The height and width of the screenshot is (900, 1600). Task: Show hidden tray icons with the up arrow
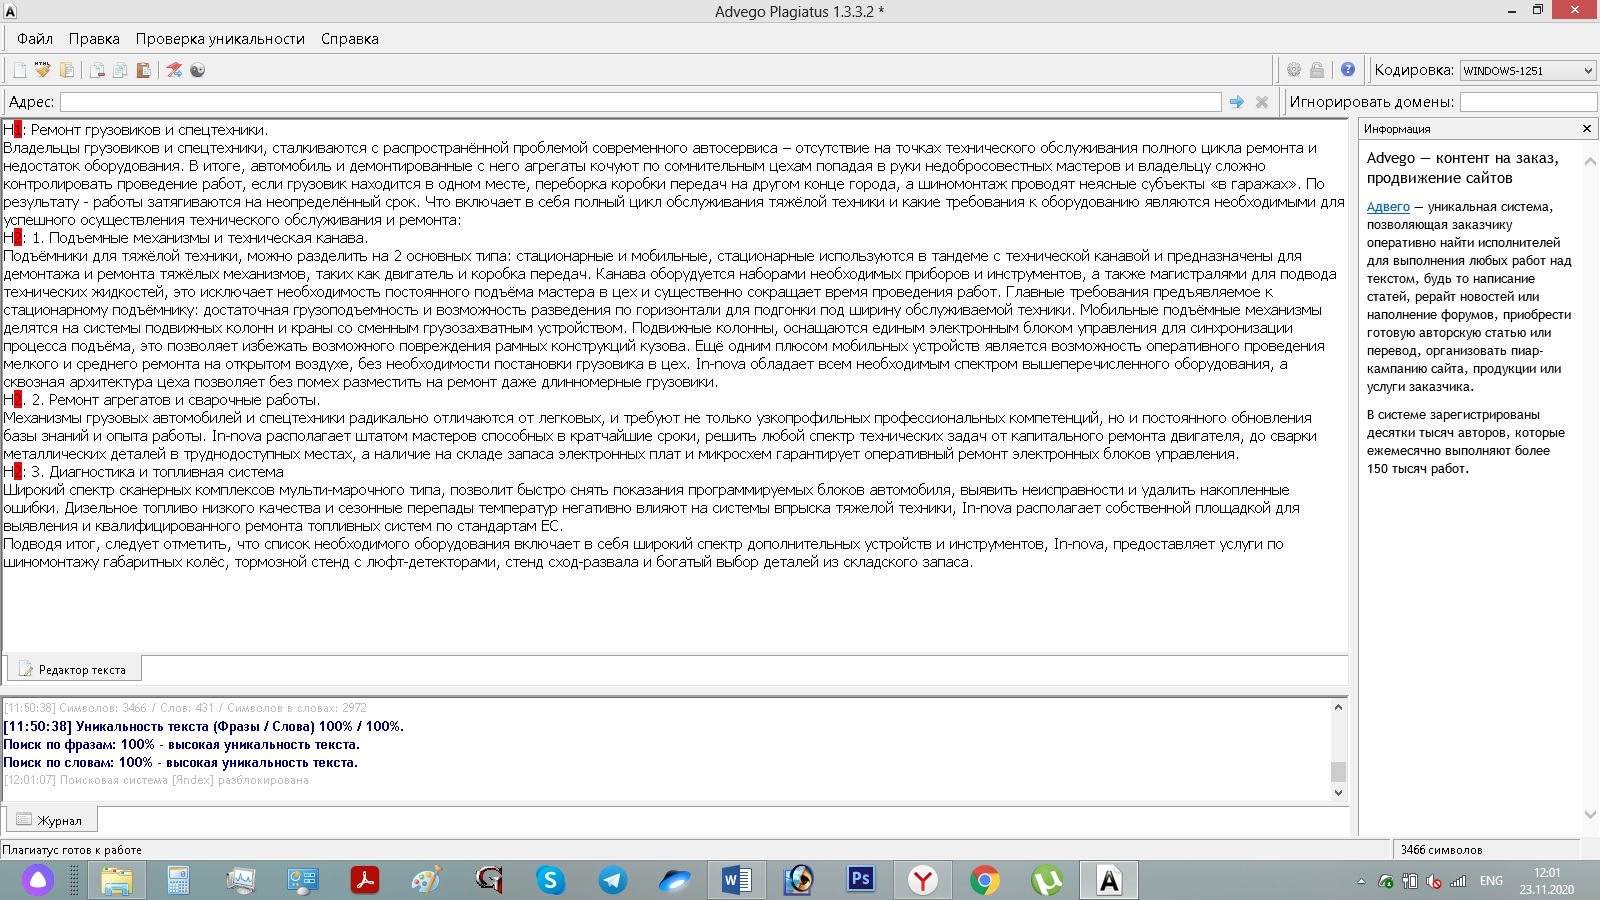(x=1361, y=881)
